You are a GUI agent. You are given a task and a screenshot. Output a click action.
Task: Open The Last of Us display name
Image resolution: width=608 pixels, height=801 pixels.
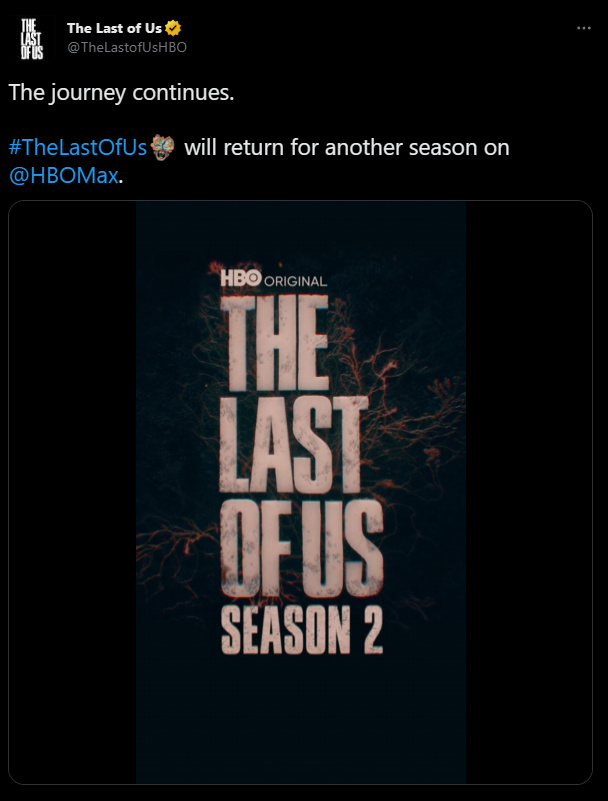tap(113, 27)
